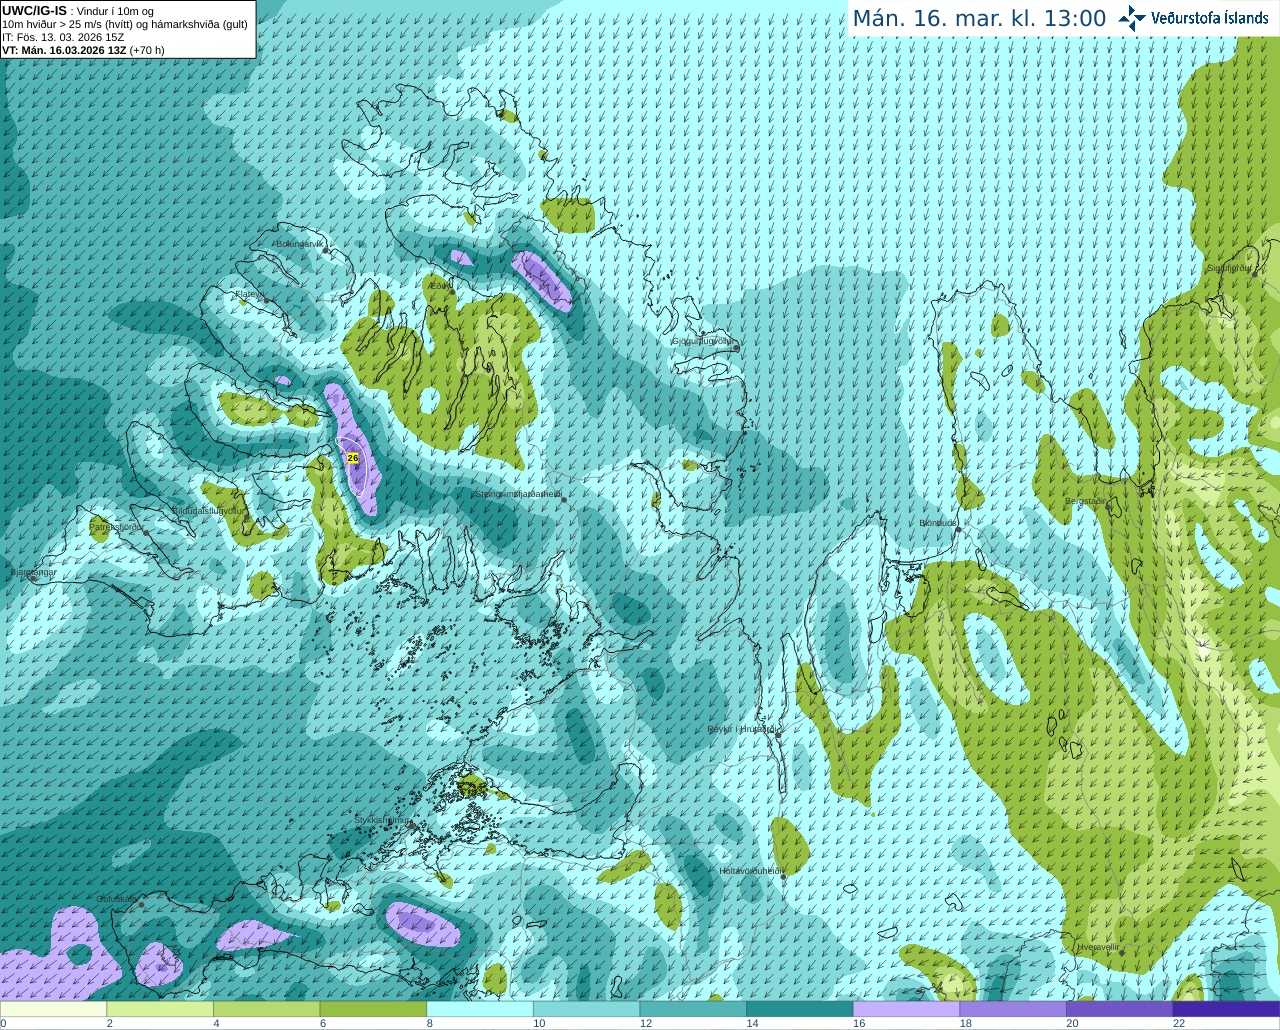Click the Bolungarvík station label
Viewport: 1280px width, 1030px height.
pos(300,244)
